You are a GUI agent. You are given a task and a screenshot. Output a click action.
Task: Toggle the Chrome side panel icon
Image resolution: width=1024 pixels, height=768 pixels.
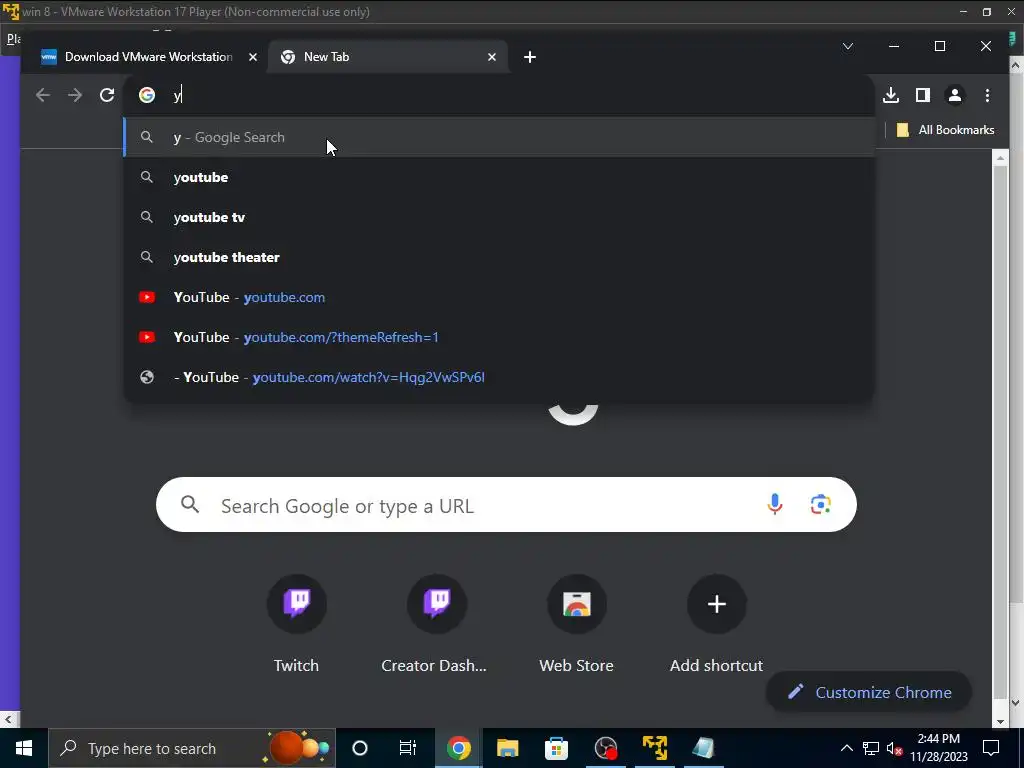[x=922, y=95]
